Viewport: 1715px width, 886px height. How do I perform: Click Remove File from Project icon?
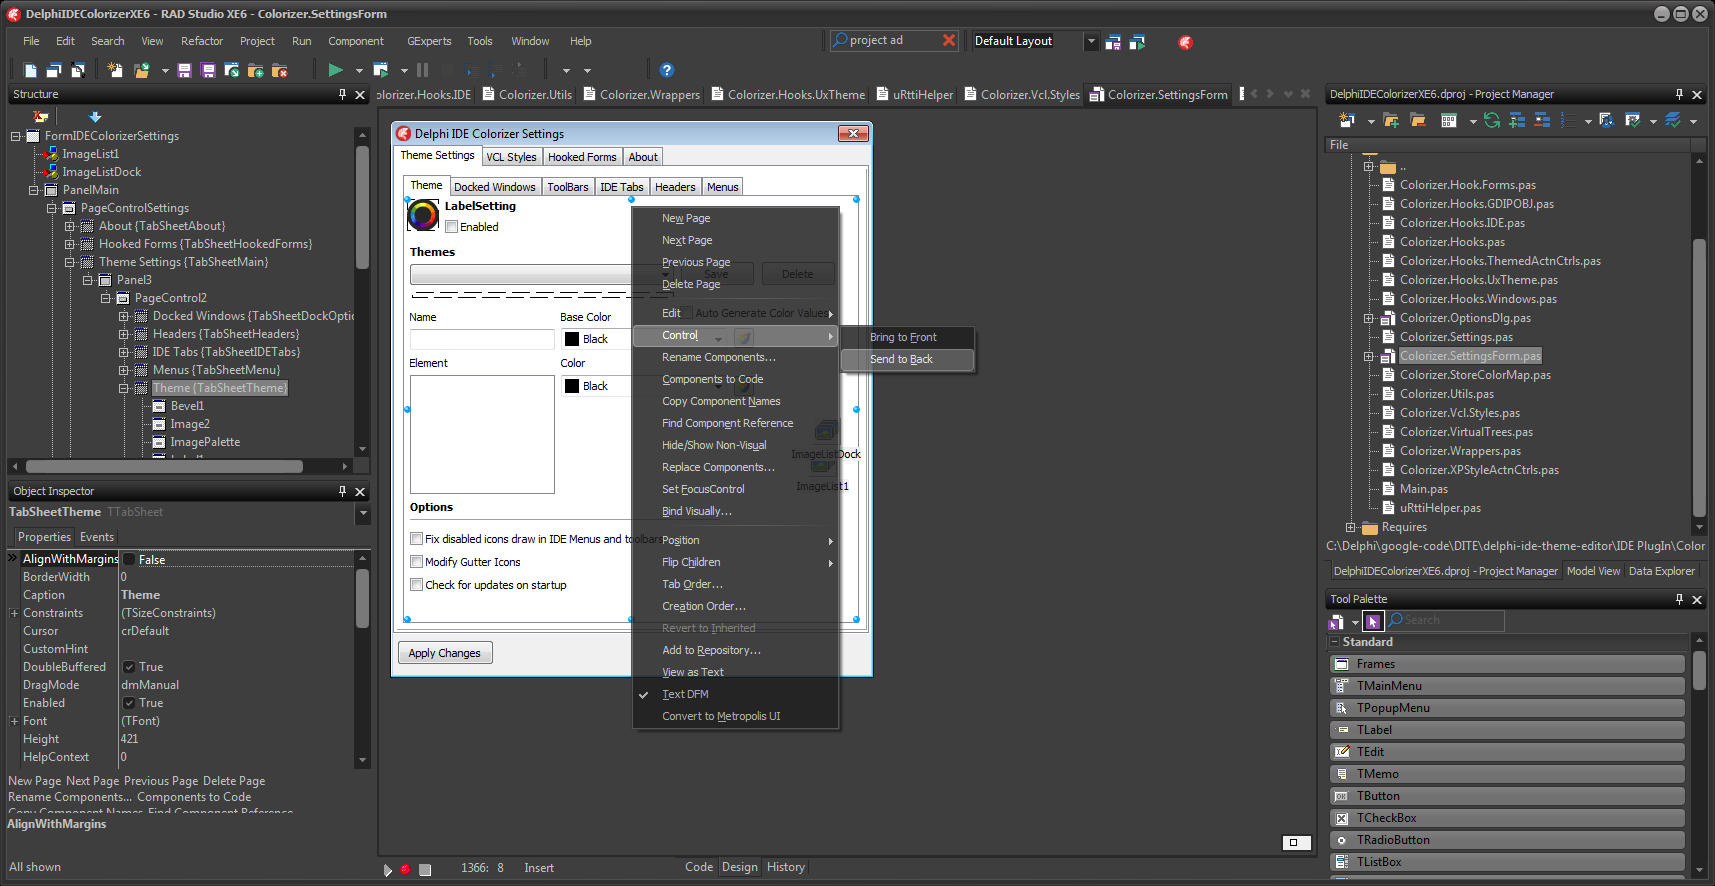tap(280, 70)
